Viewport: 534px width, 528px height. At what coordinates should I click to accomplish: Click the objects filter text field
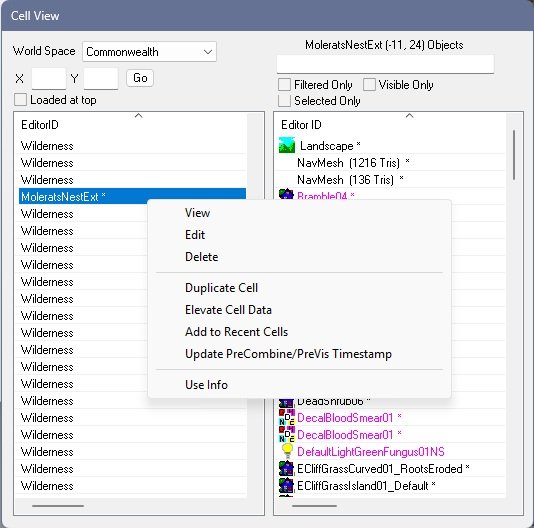(385, 64)
